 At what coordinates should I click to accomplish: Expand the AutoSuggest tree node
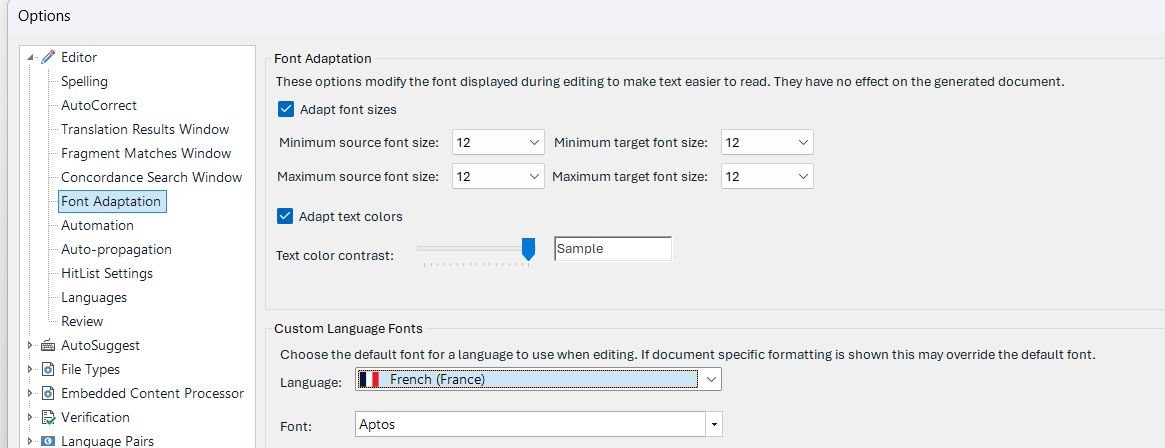[x=30, y=345]
